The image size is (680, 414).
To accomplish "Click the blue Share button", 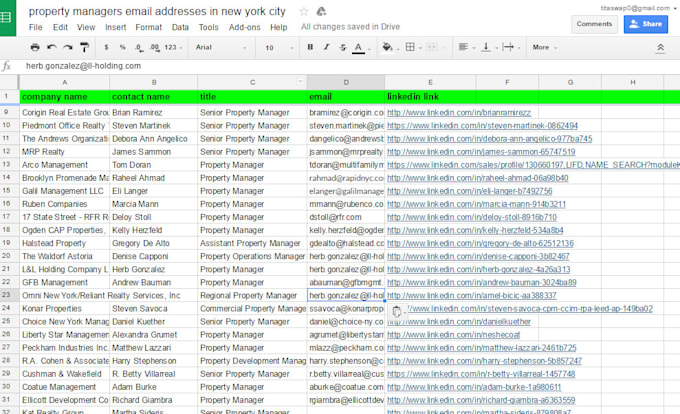I will 645,23.
